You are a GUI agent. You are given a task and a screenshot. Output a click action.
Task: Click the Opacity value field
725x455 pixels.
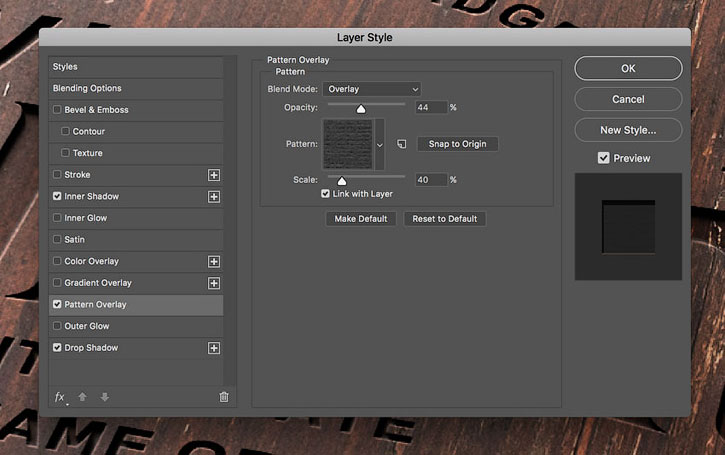click(x=431, y=107)
